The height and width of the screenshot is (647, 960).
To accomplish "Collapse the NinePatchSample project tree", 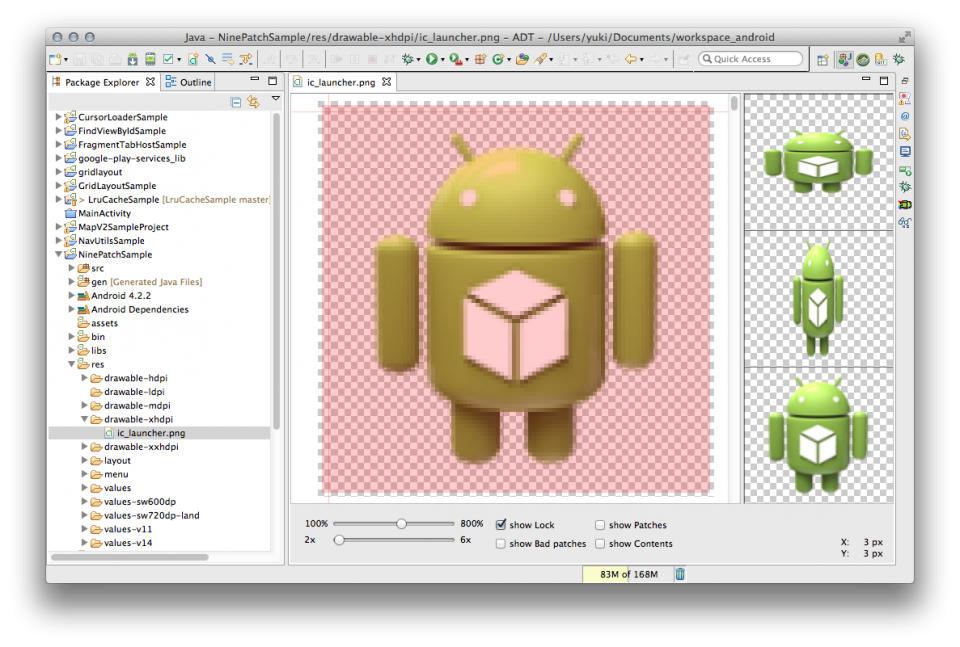I will [x=60, y=254].
